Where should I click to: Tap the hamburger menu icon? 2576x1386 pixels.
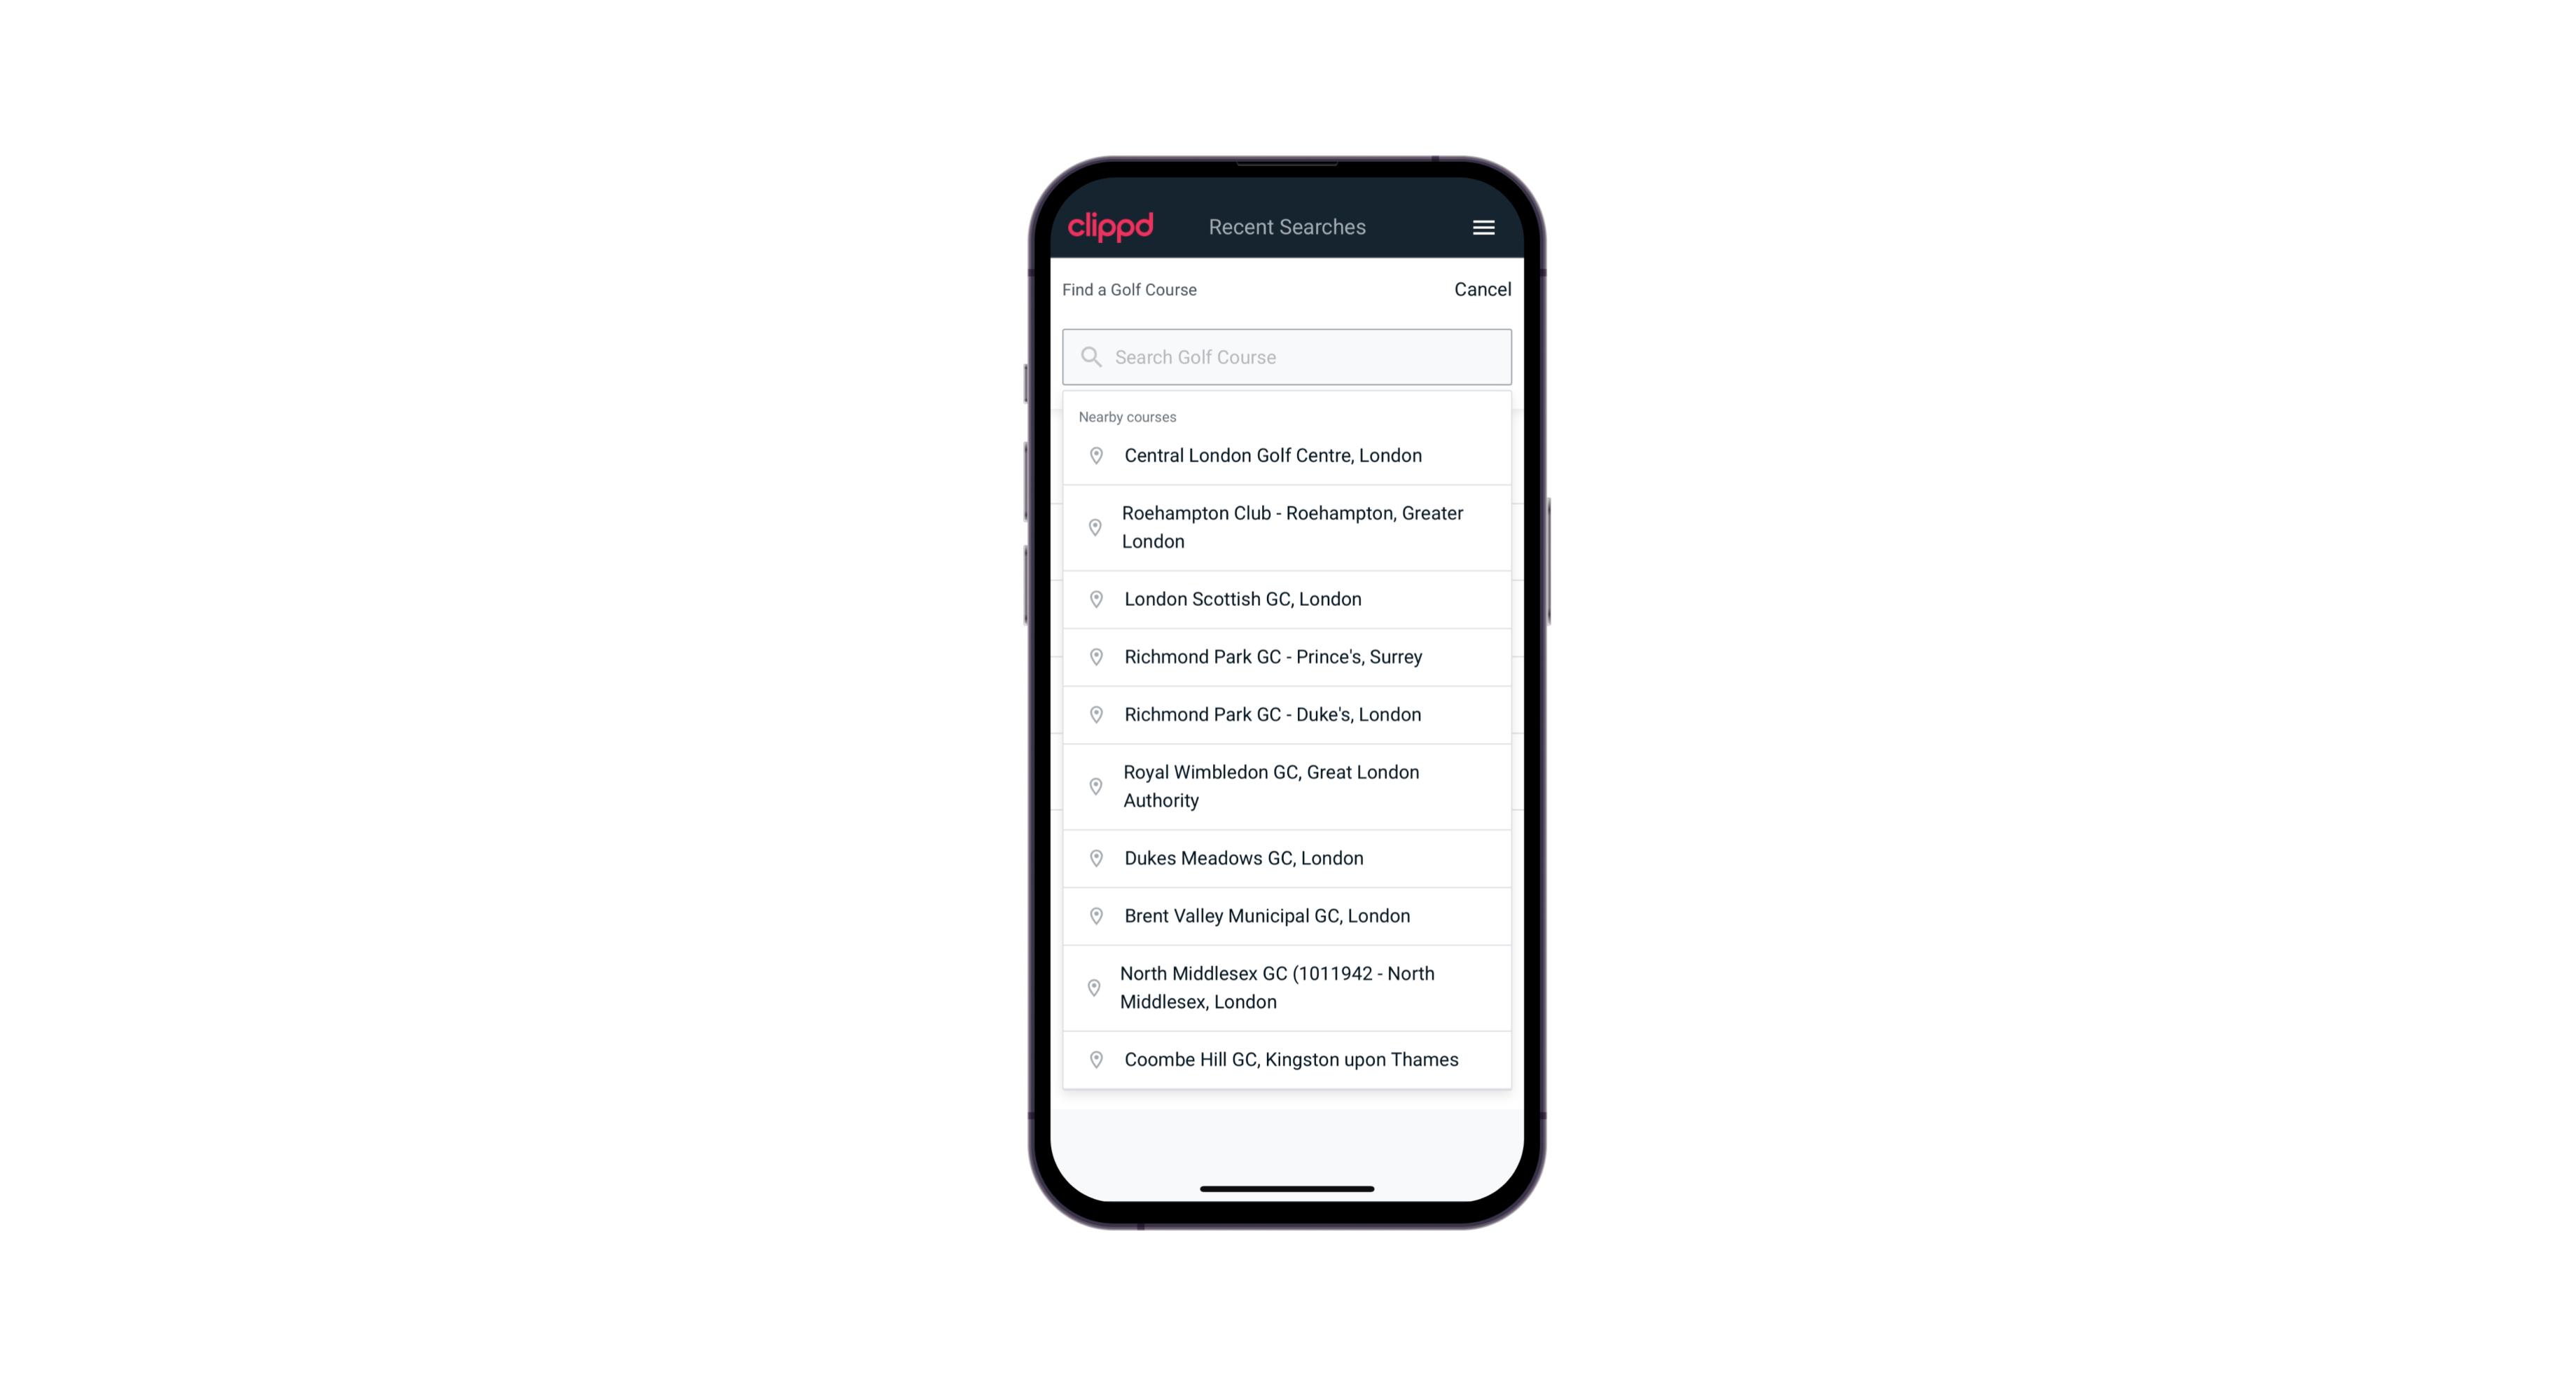pos(1483,227)
